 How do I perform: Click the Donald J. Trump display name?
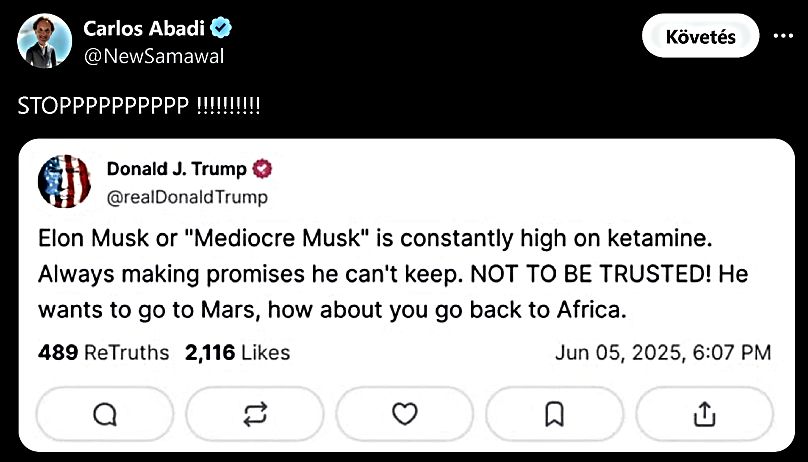coord(178,169)
